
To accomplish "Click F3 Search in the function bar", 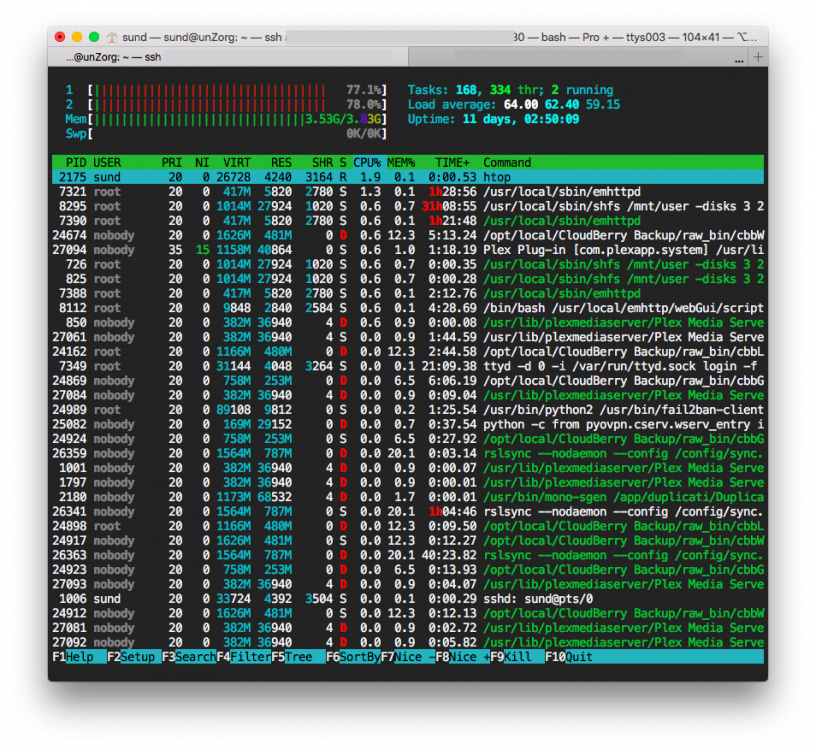I will 188,657.
